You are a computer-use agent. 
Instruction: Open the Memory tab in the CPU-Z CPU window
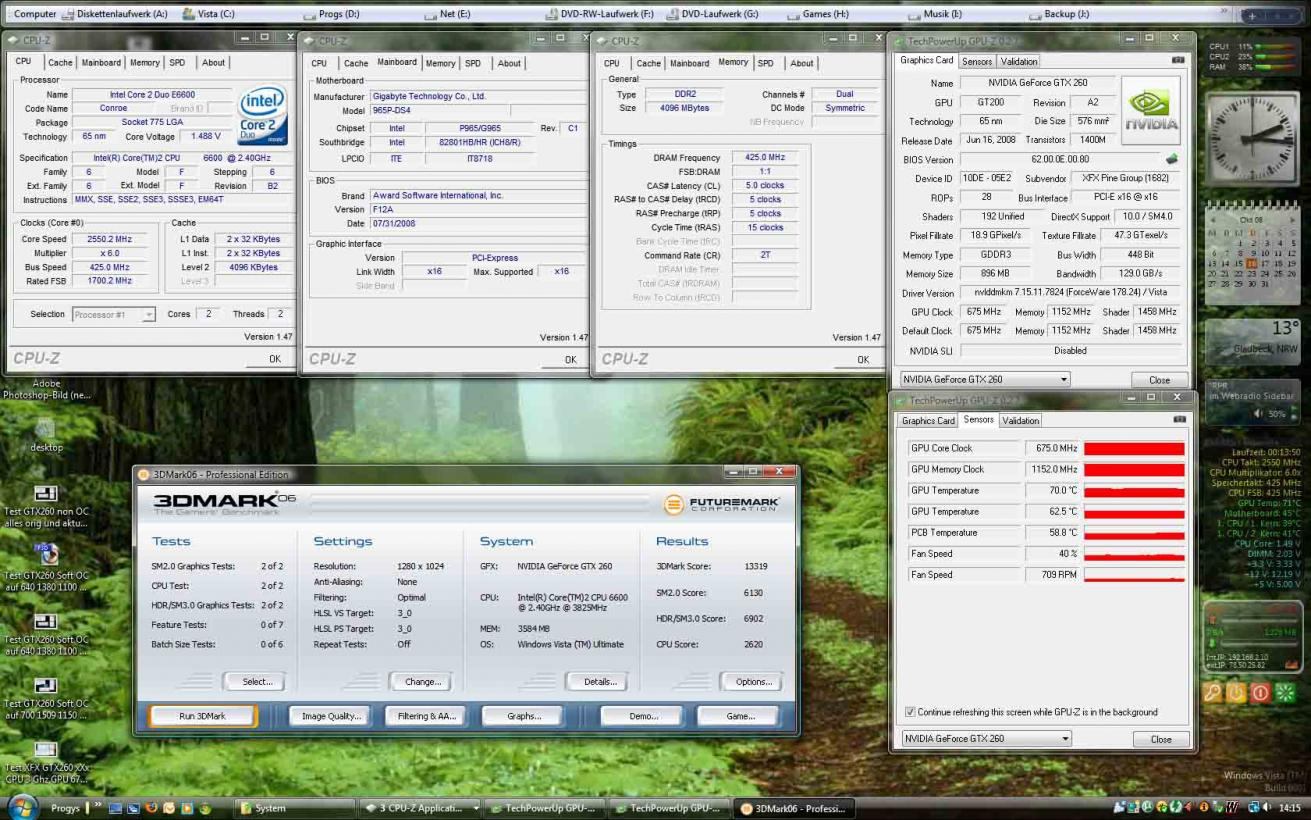[145, 62]
